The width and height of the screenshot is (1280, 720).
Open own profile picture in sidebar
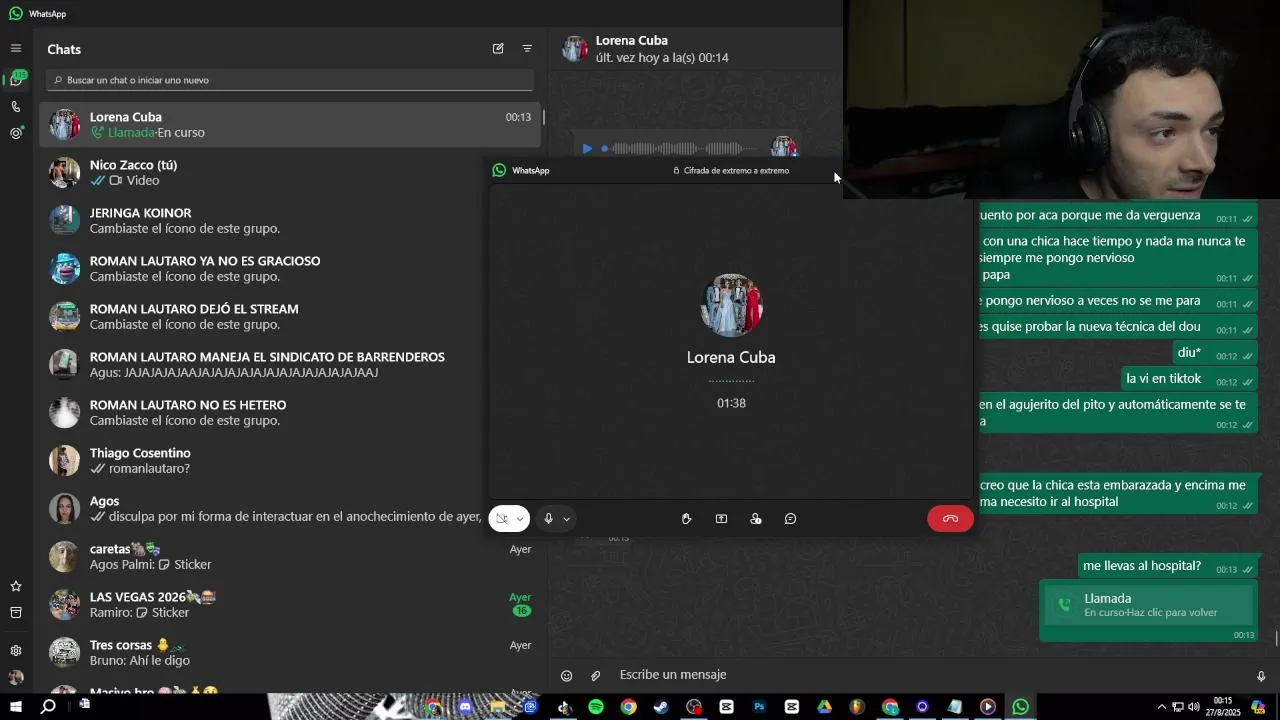pos(15,677)
